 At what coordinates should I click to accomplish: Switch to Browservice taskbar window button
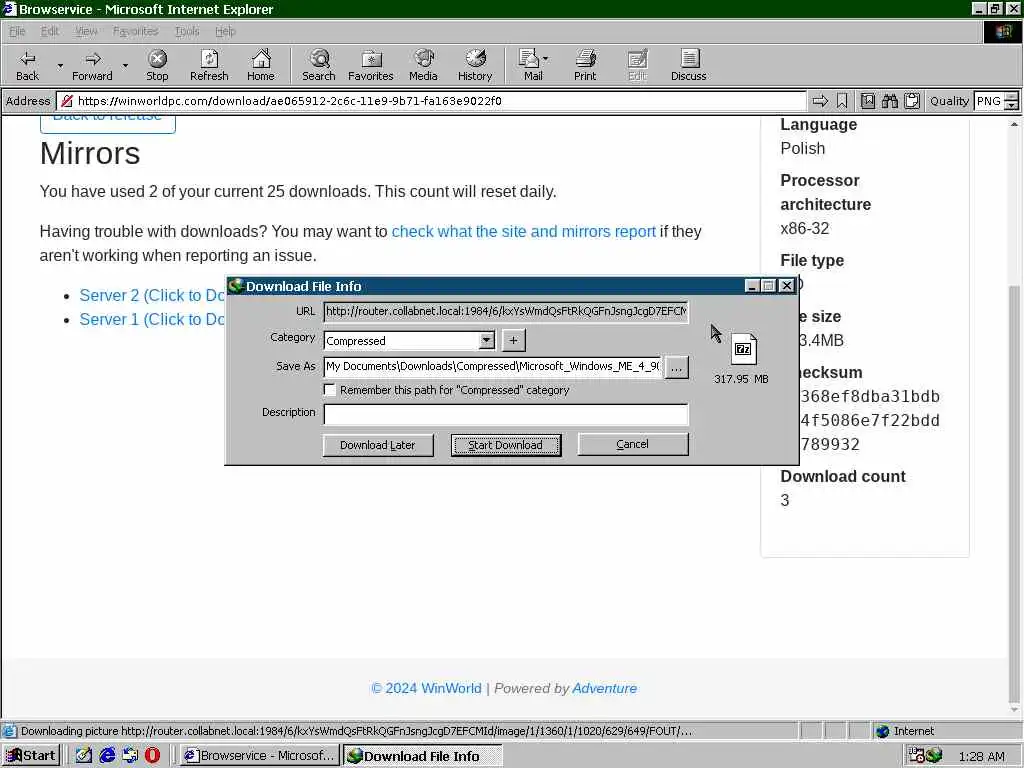[x=260, y=756]
